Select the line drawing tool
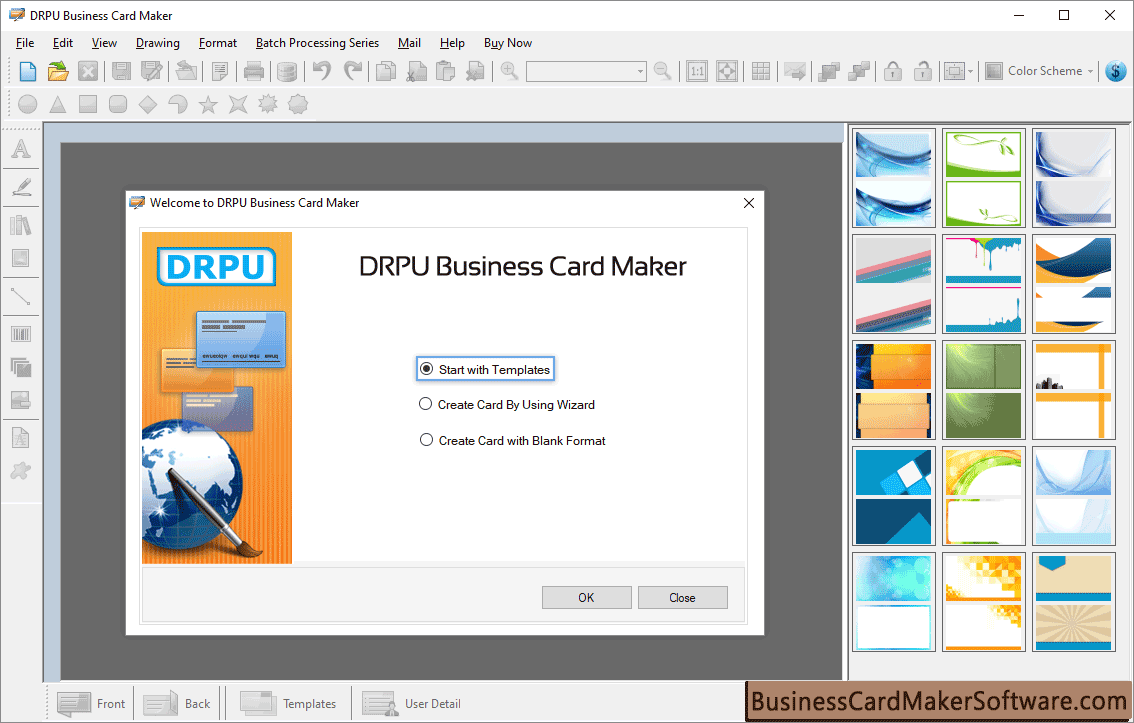 (21, 296)
